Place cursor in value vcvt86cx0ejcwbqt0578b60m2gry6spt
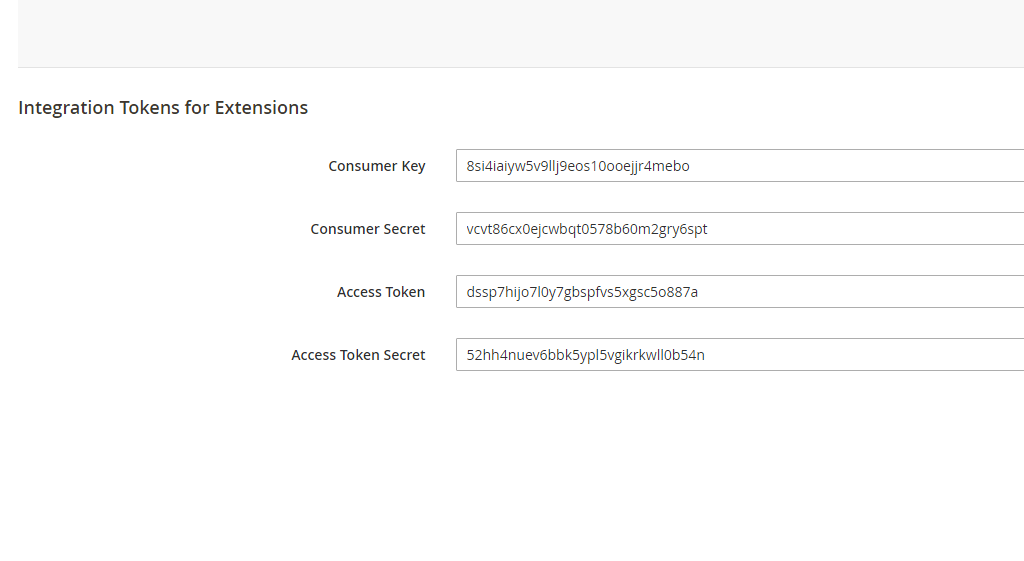 pos(586,229)
